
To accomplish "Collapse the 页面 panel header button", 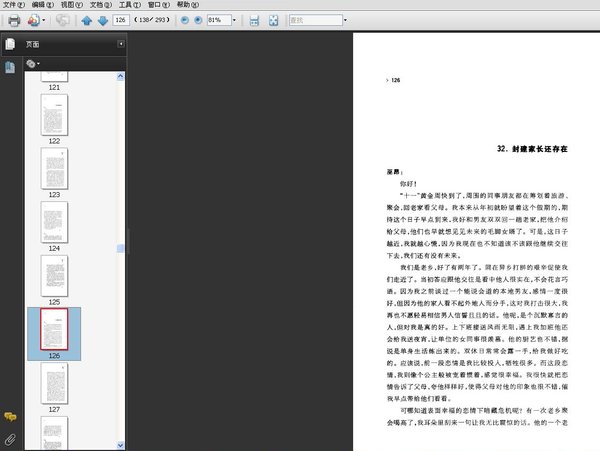I will click(x=121, y=44).
